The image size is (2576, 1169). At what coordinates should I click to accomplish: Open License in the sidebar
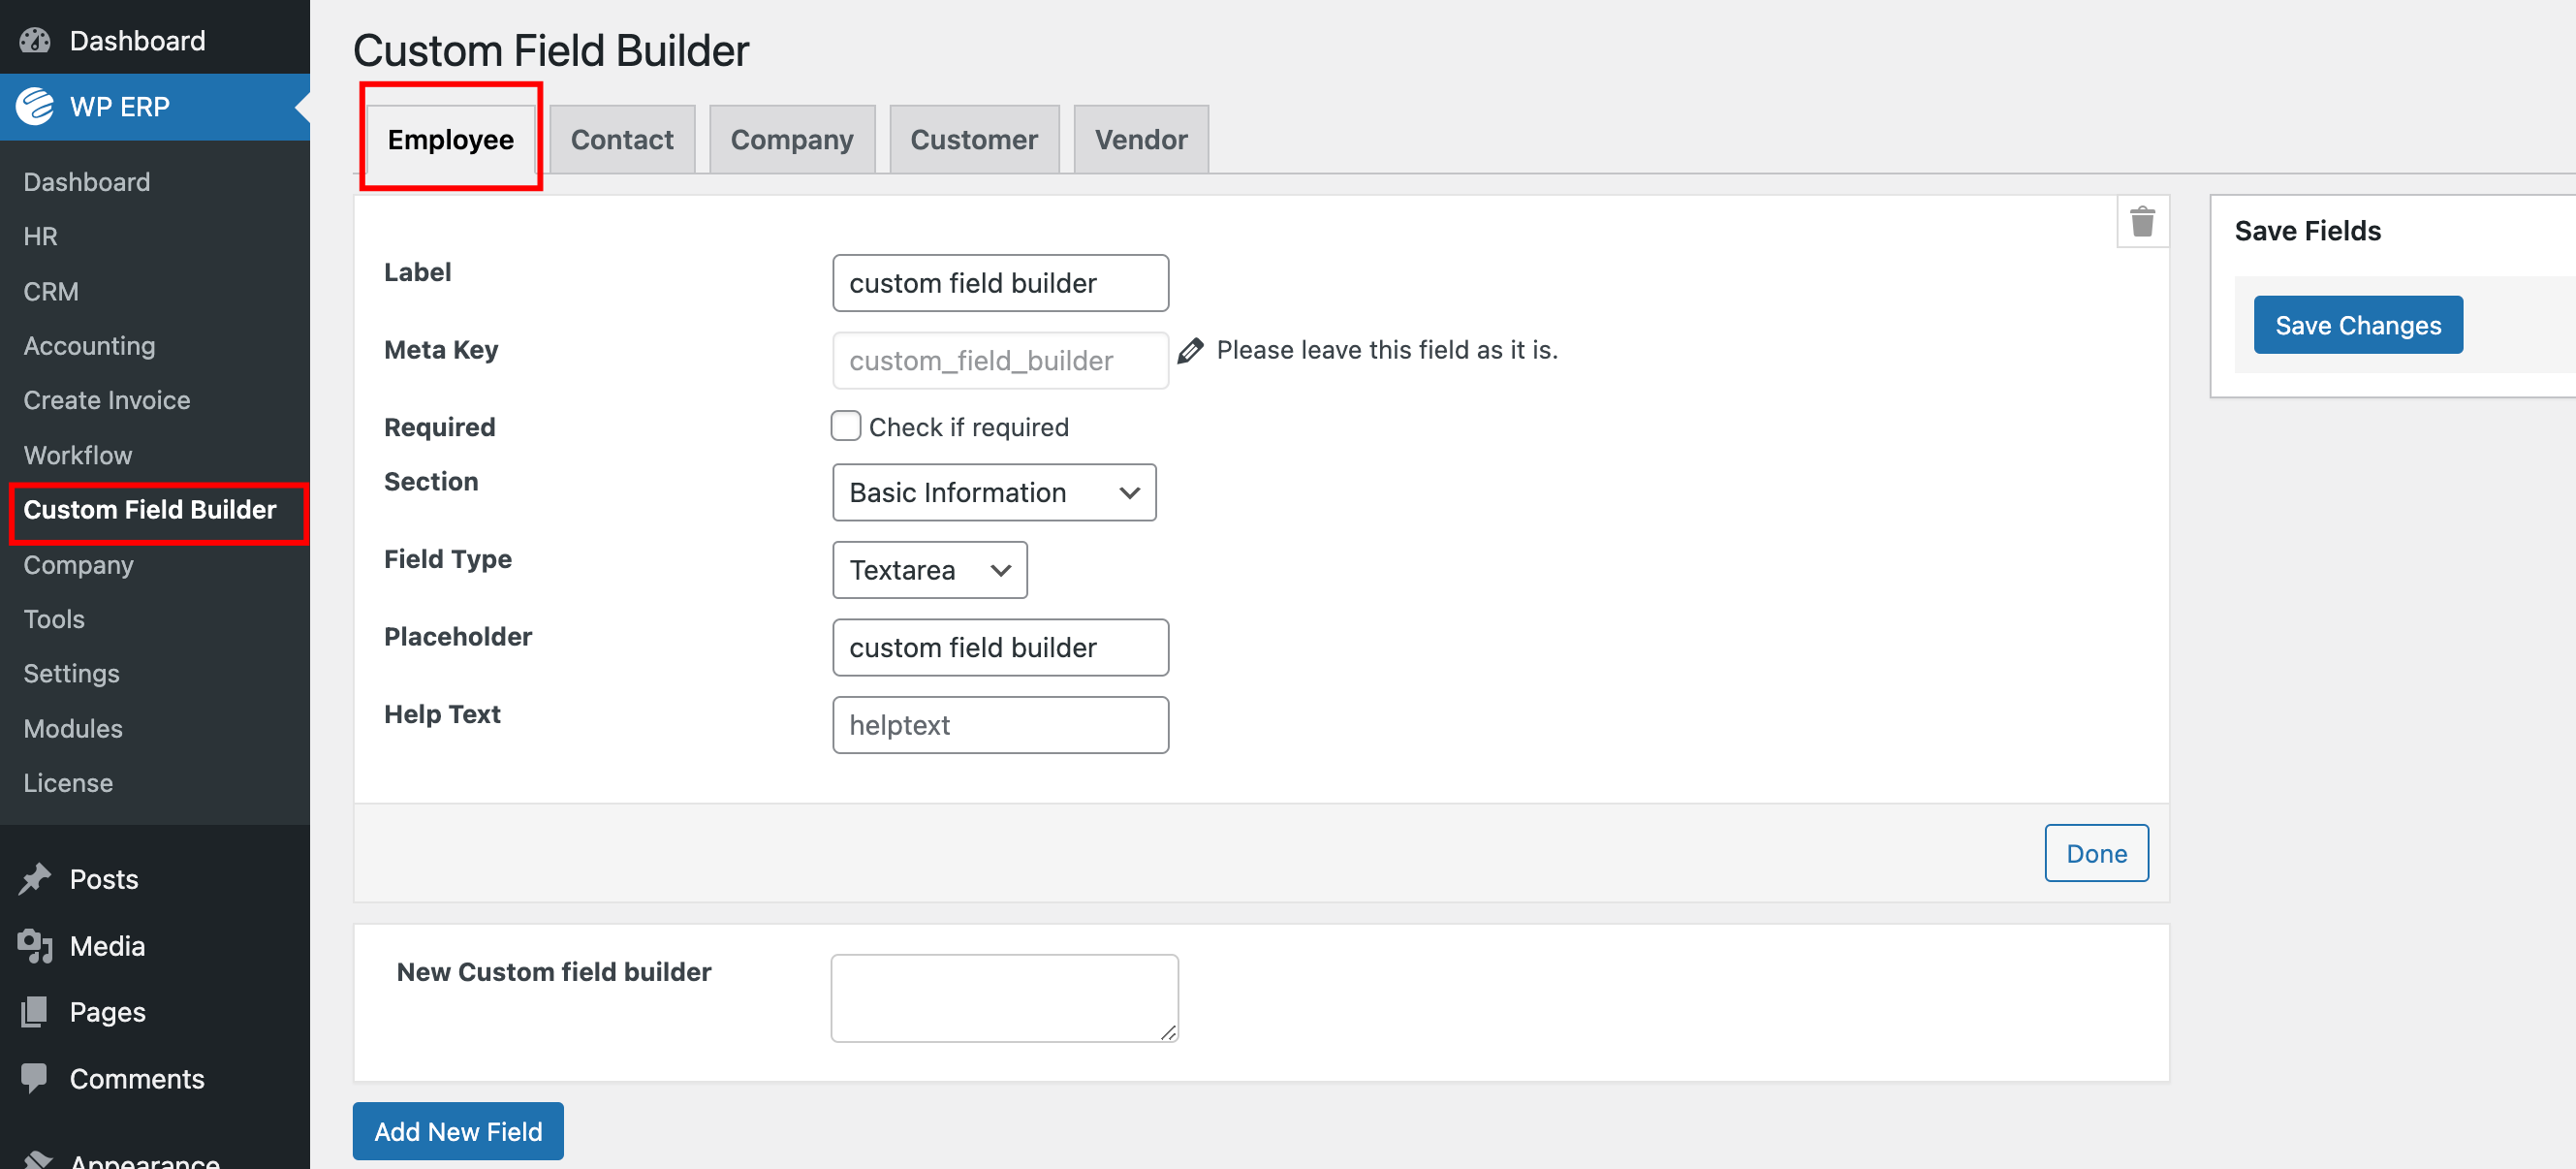tap(68, 783)
